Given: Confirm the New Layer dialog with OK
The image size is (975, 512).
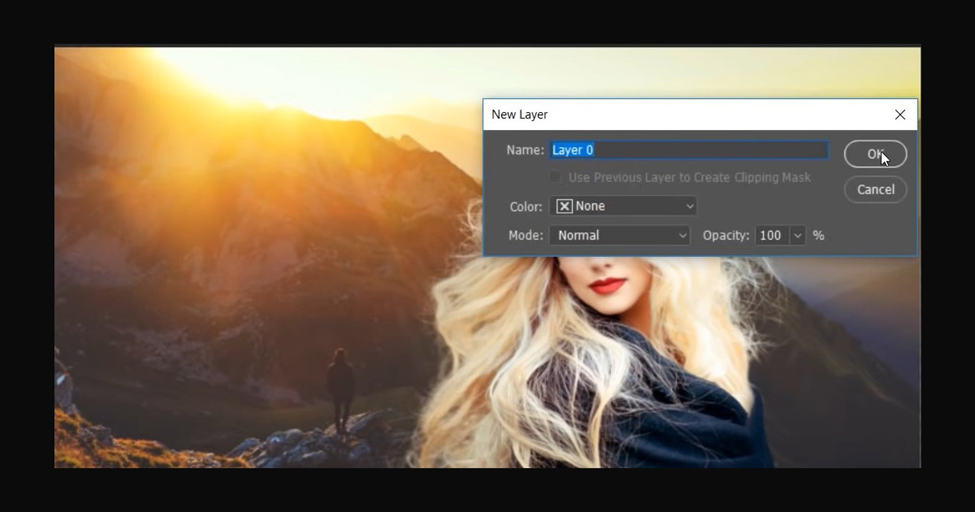Looking at the screenshot, I should tap(875, 154).
